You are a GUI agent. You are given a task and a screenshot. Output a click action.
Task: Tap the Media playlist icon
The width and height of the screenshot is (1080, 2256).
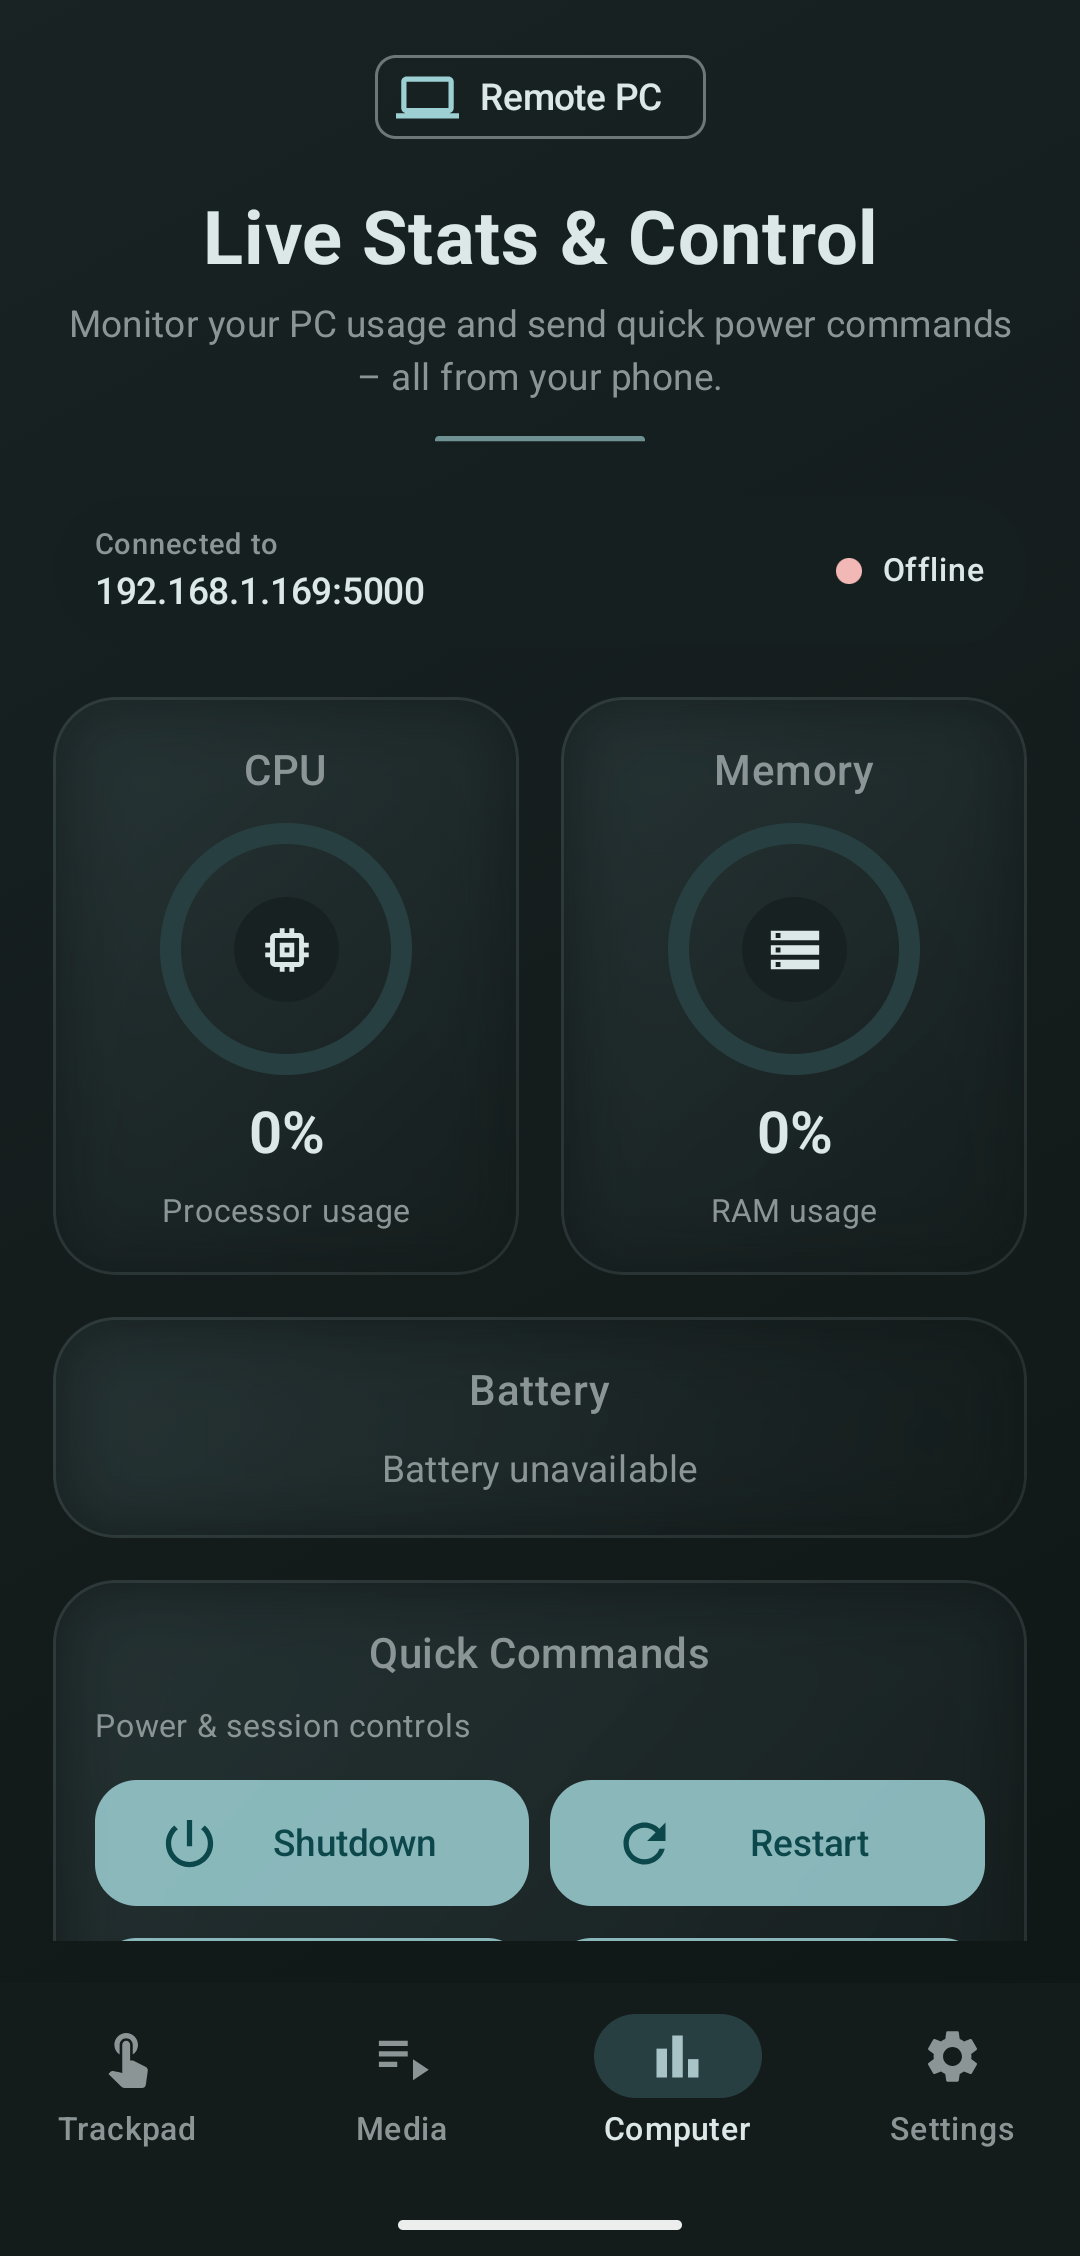coord(402,2058)
